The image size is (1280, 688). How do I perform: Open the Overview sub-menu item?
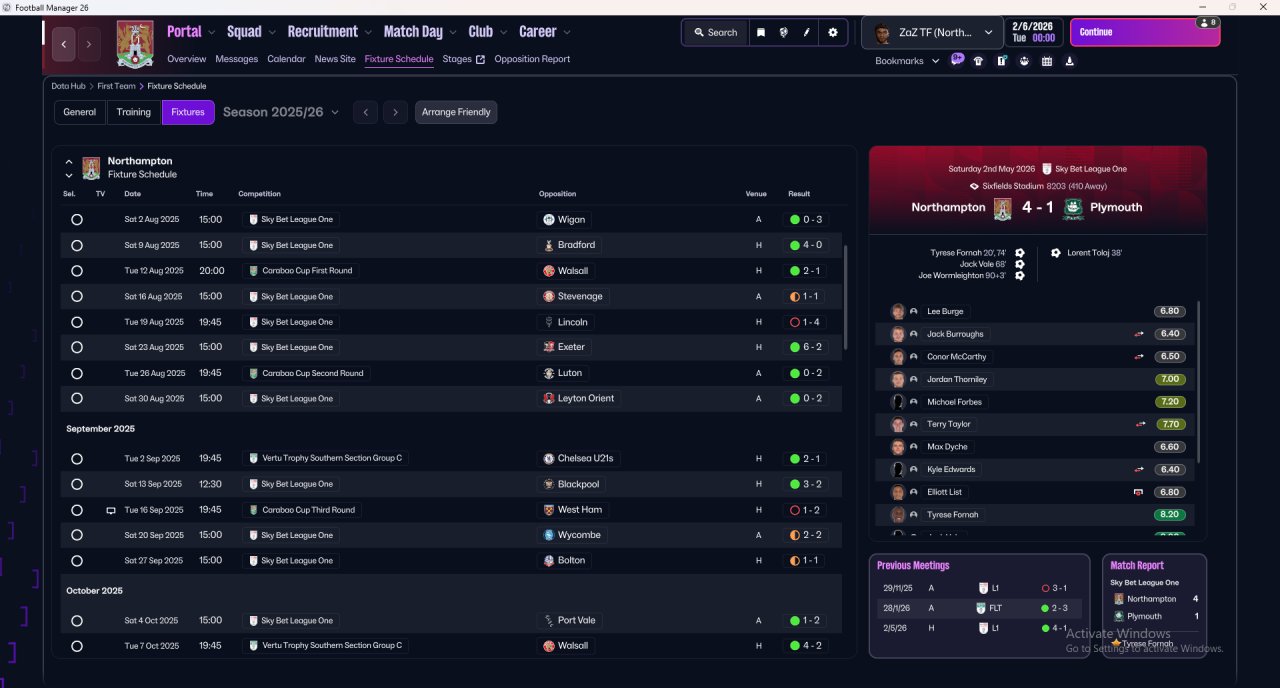tap(187, 59)
